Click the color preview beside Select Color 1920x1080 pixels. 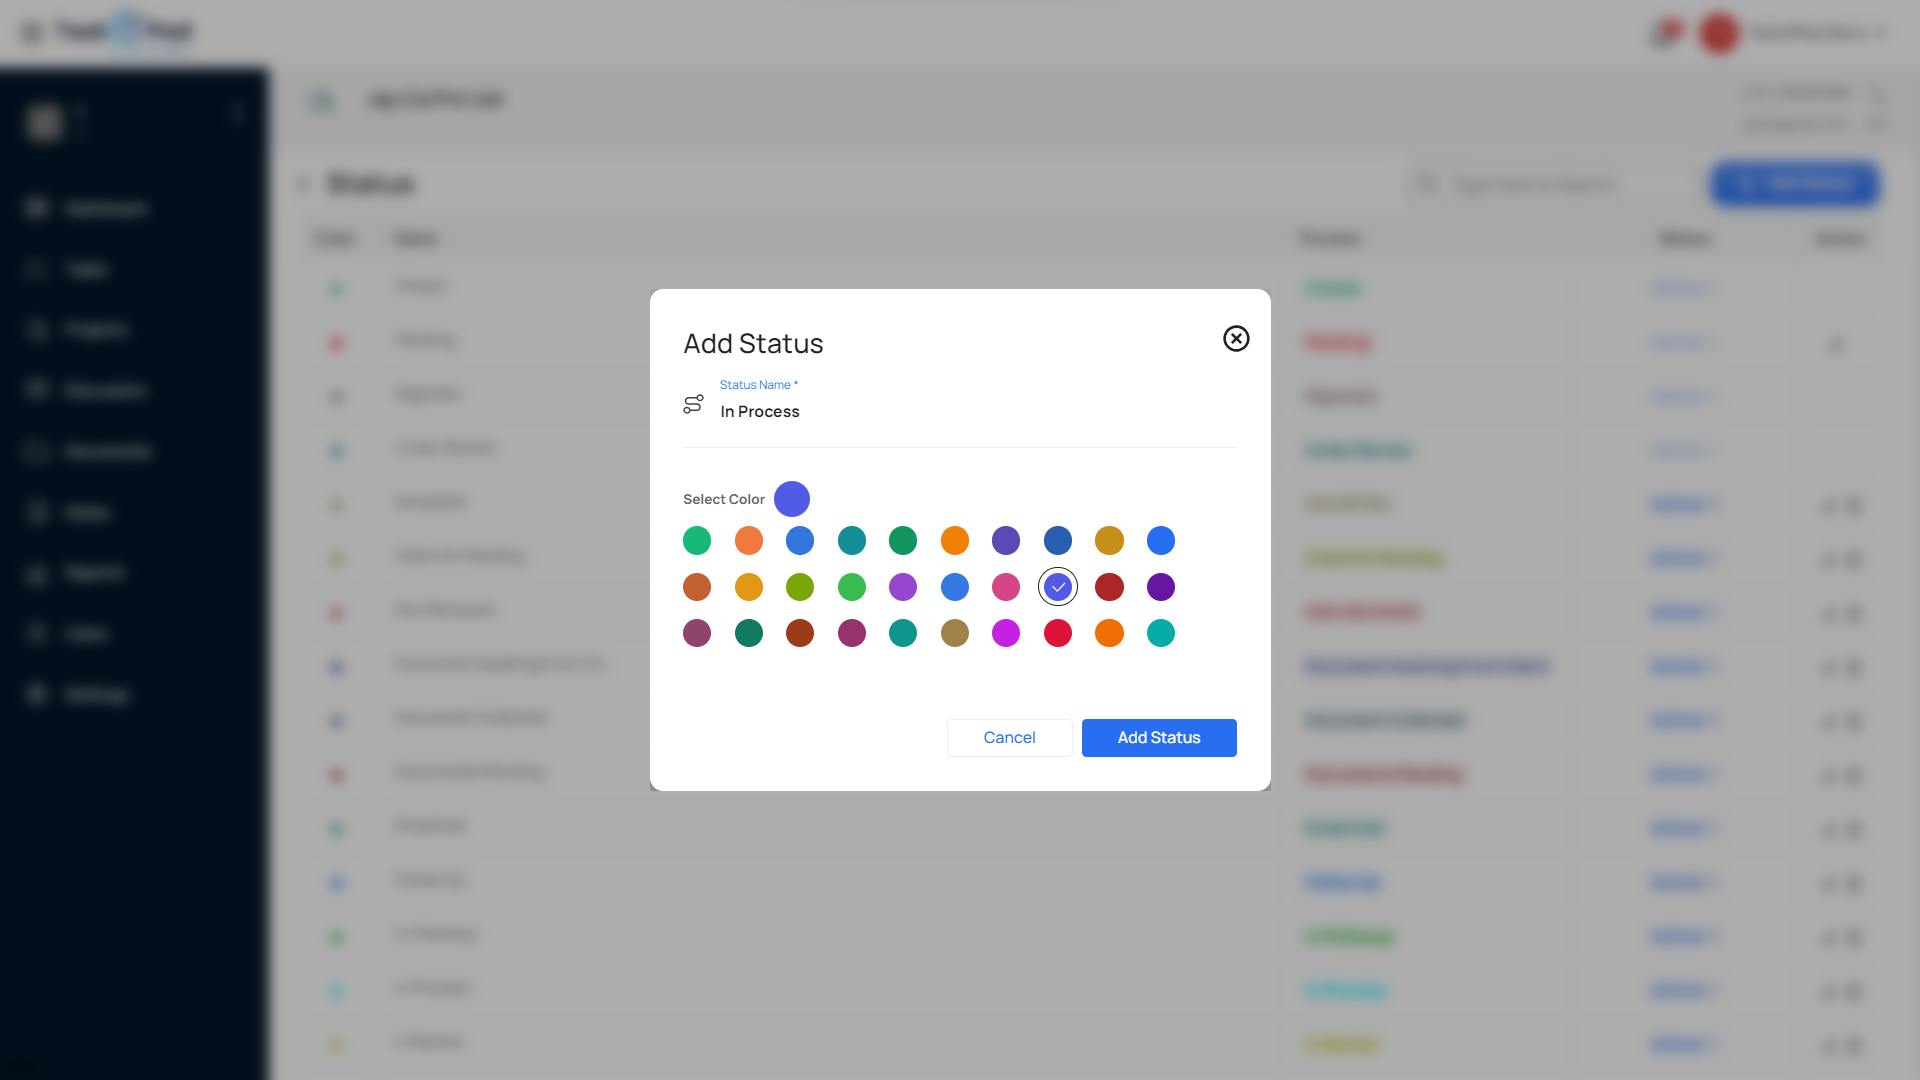[x=791, y=499]
